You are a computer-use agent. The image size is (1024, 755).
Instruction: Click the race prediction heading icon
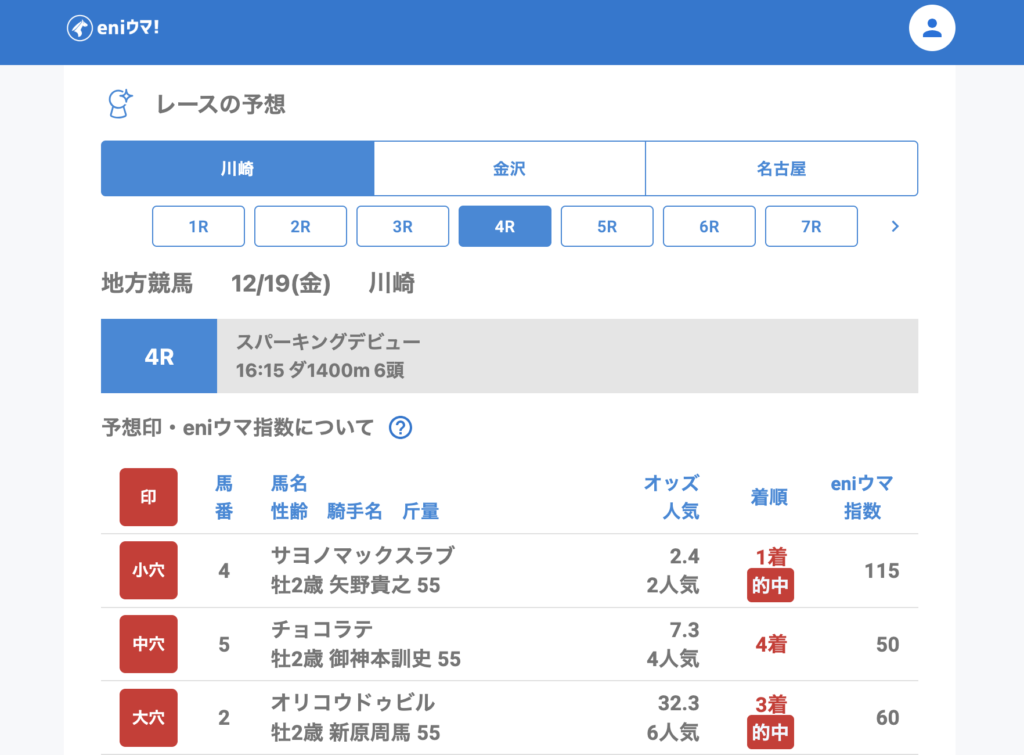click(x=120, y=103)
